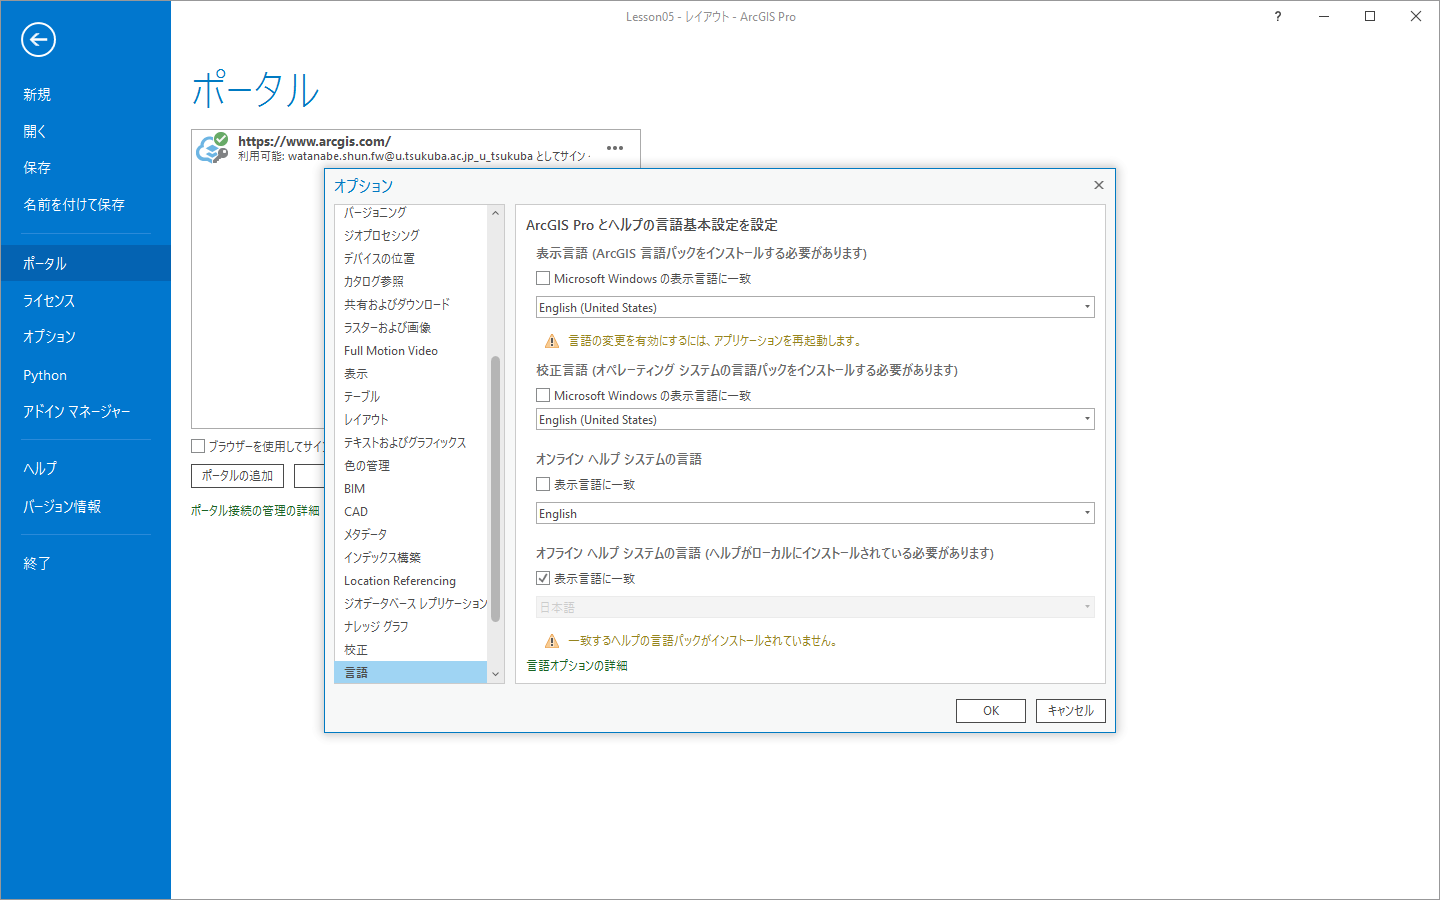Enable Windows display language match for 表示言語
1440x900 pixels.
point(543,278)
